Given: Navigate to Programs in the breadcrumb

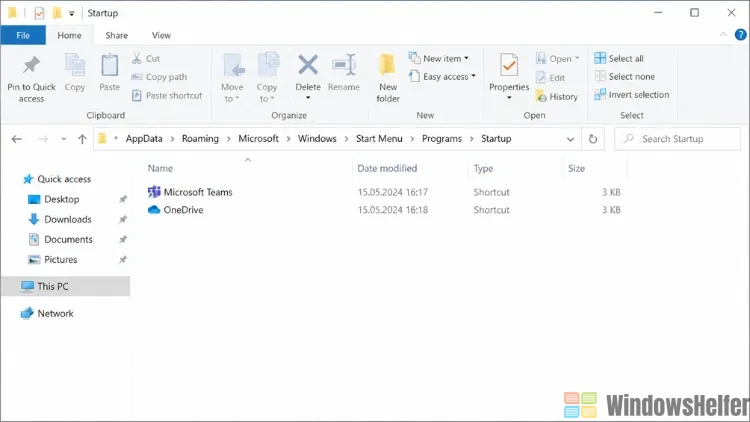Looking at the screenshot, I should [x=441, y=139].
